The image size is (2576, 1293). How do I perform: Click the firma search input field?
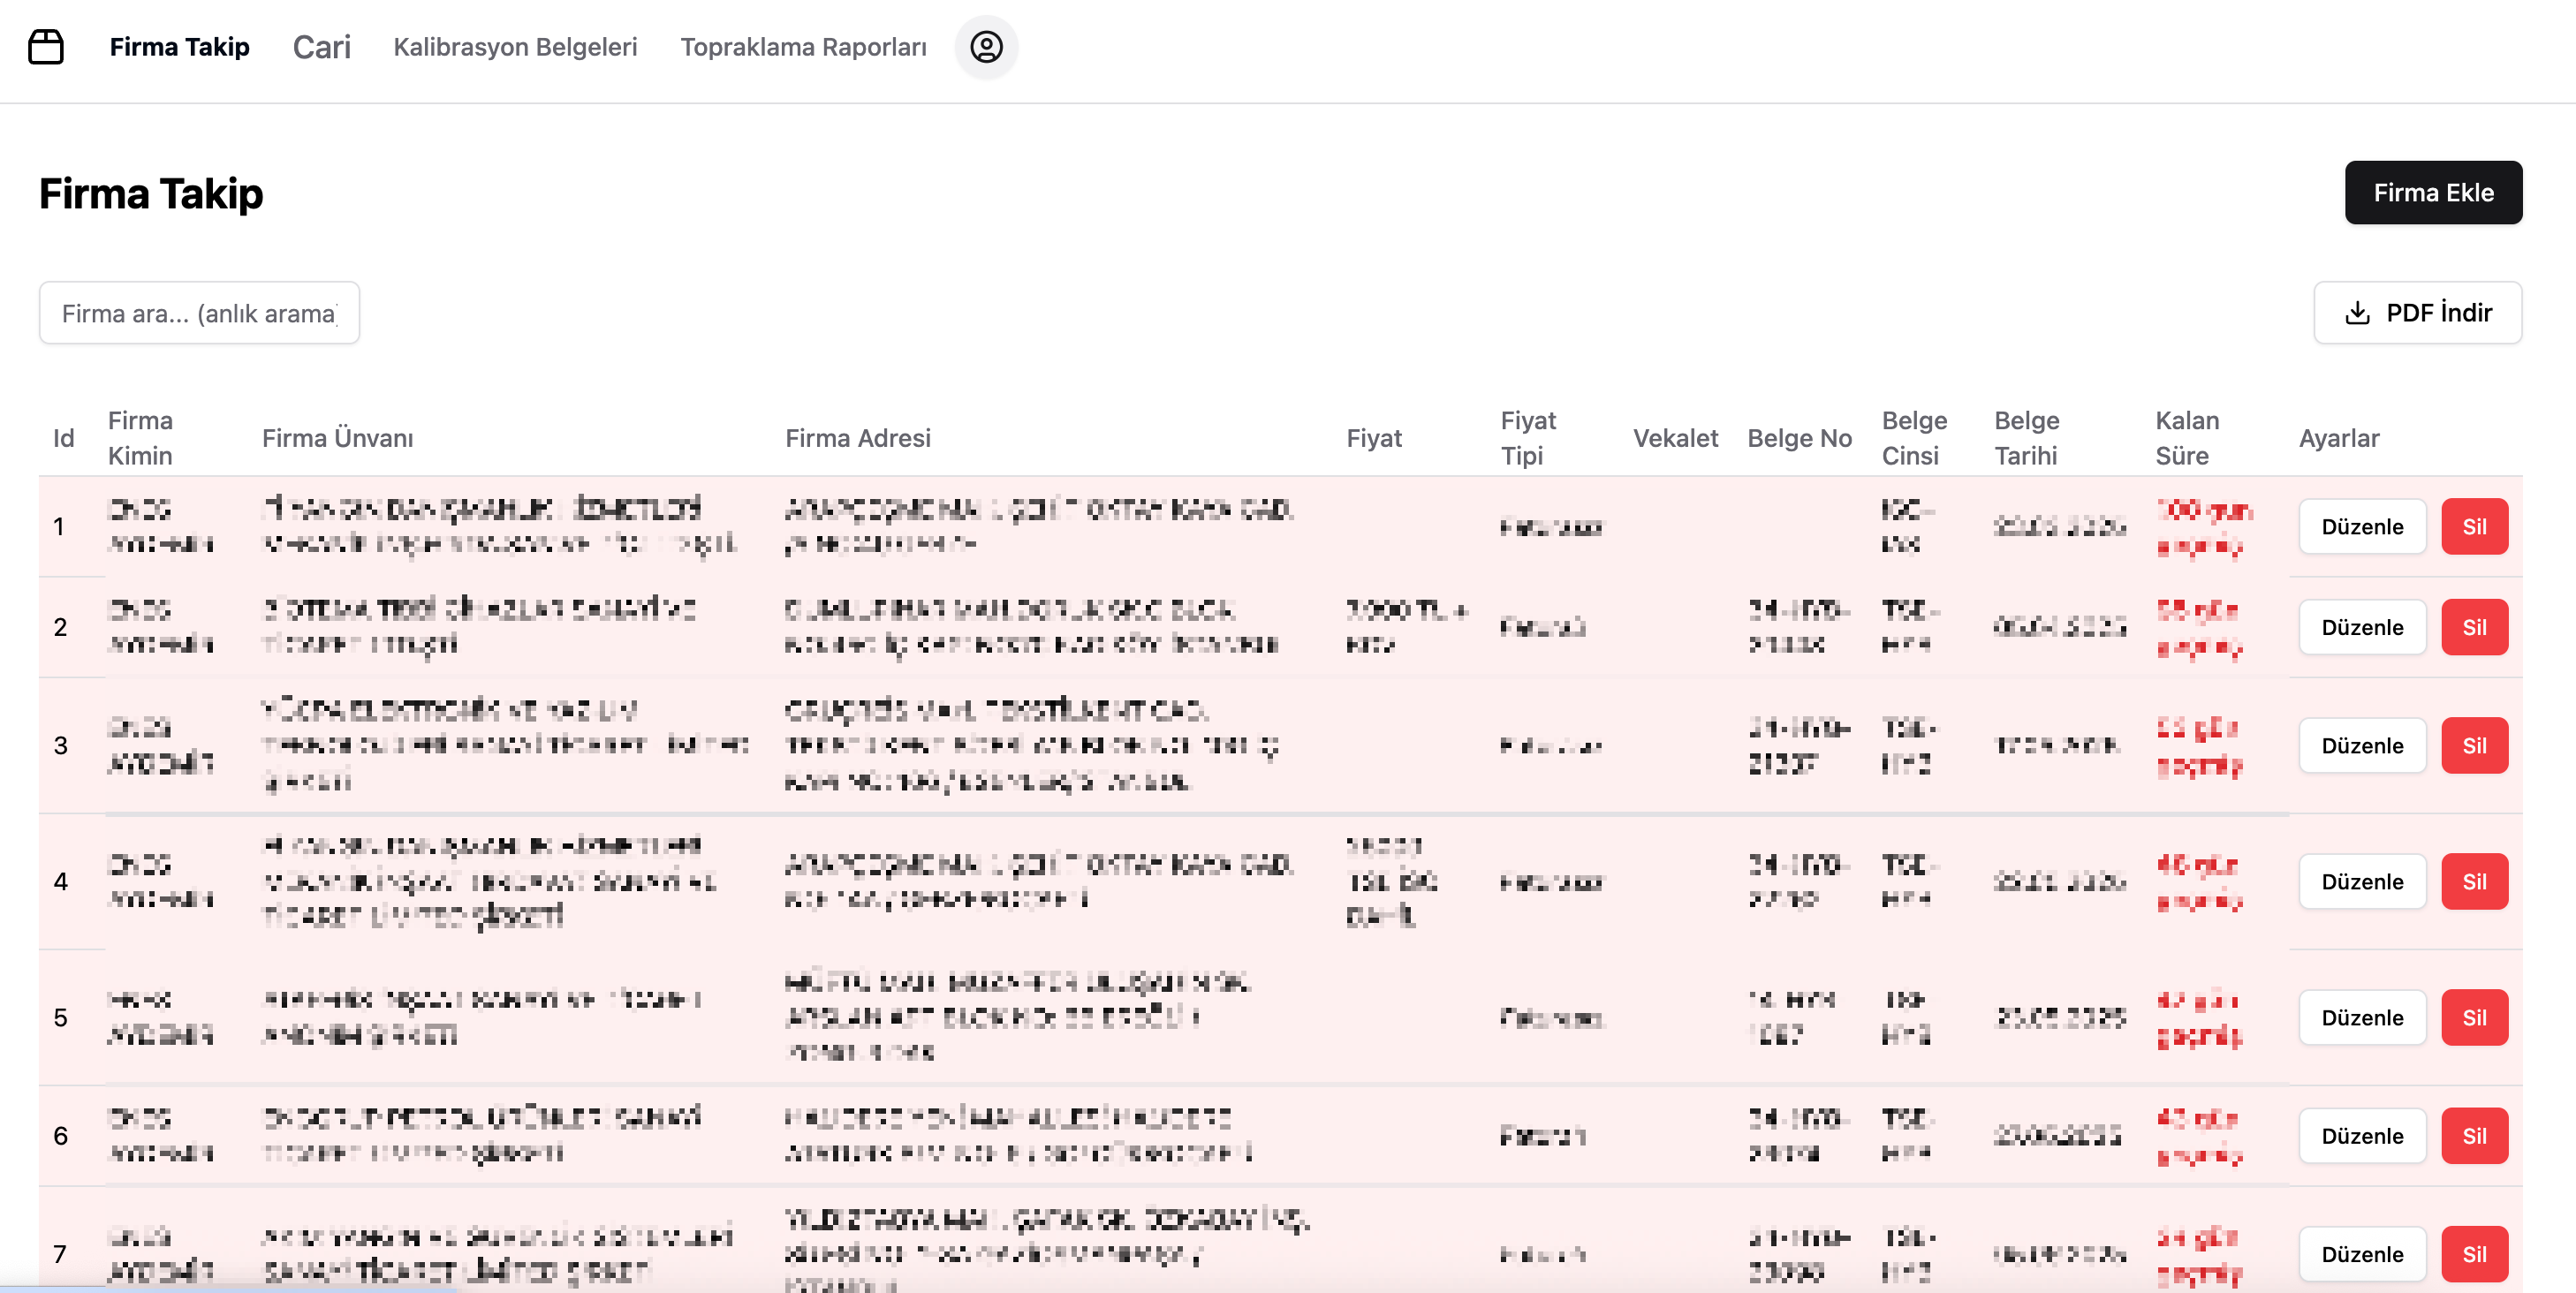[200, 312]
